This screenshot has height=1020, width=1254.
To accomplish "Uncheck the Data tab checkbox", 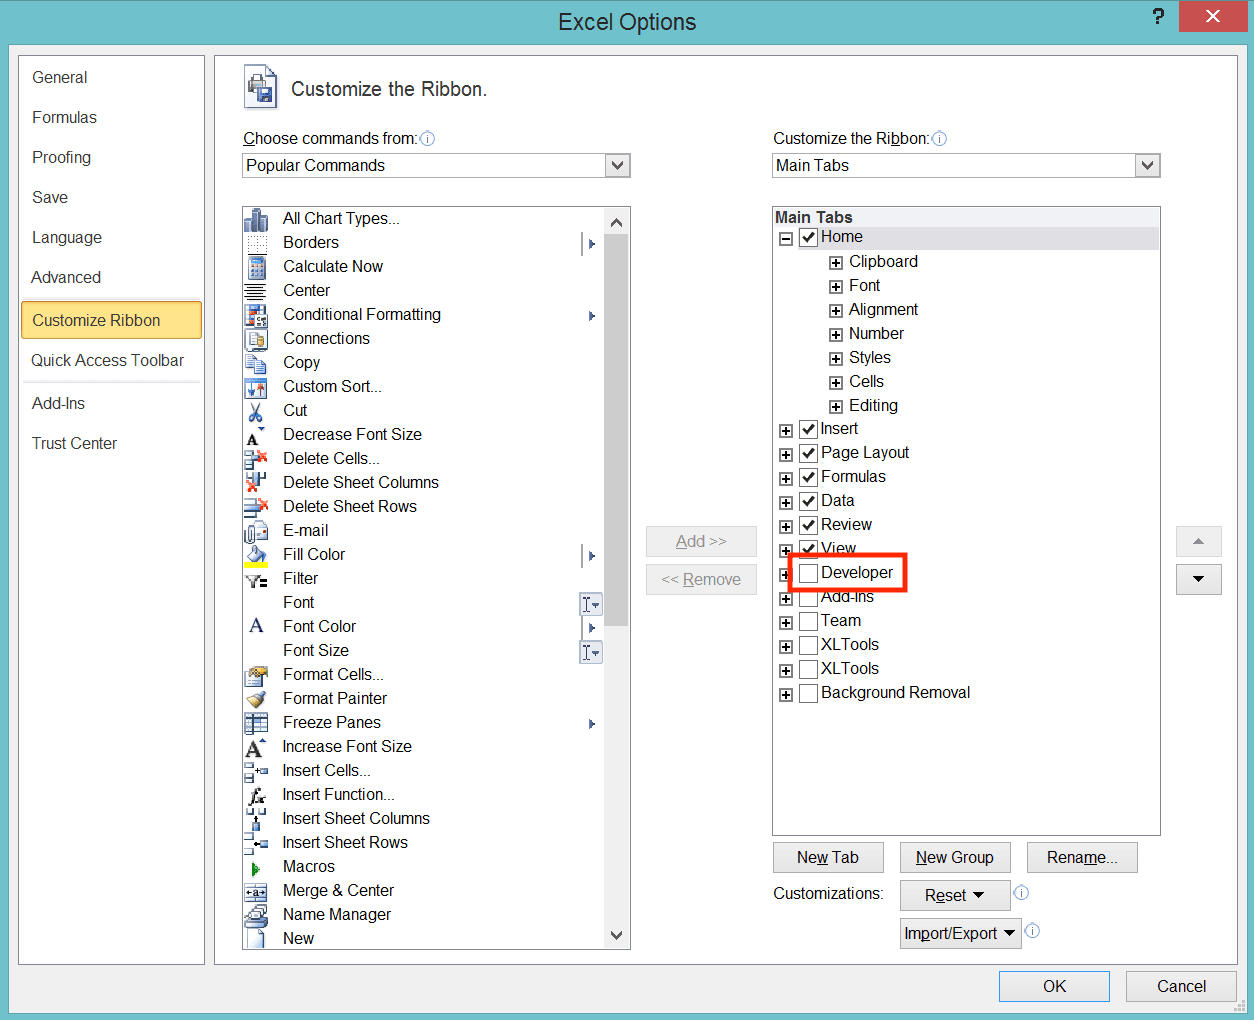I will coord(809,501).
